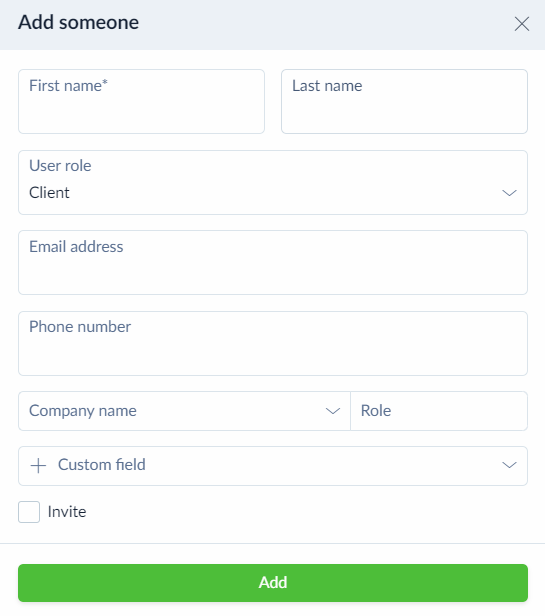Click the green Add button
This screenshot has height=616, width=545.
pyautogui.click(x=273, y=583)
